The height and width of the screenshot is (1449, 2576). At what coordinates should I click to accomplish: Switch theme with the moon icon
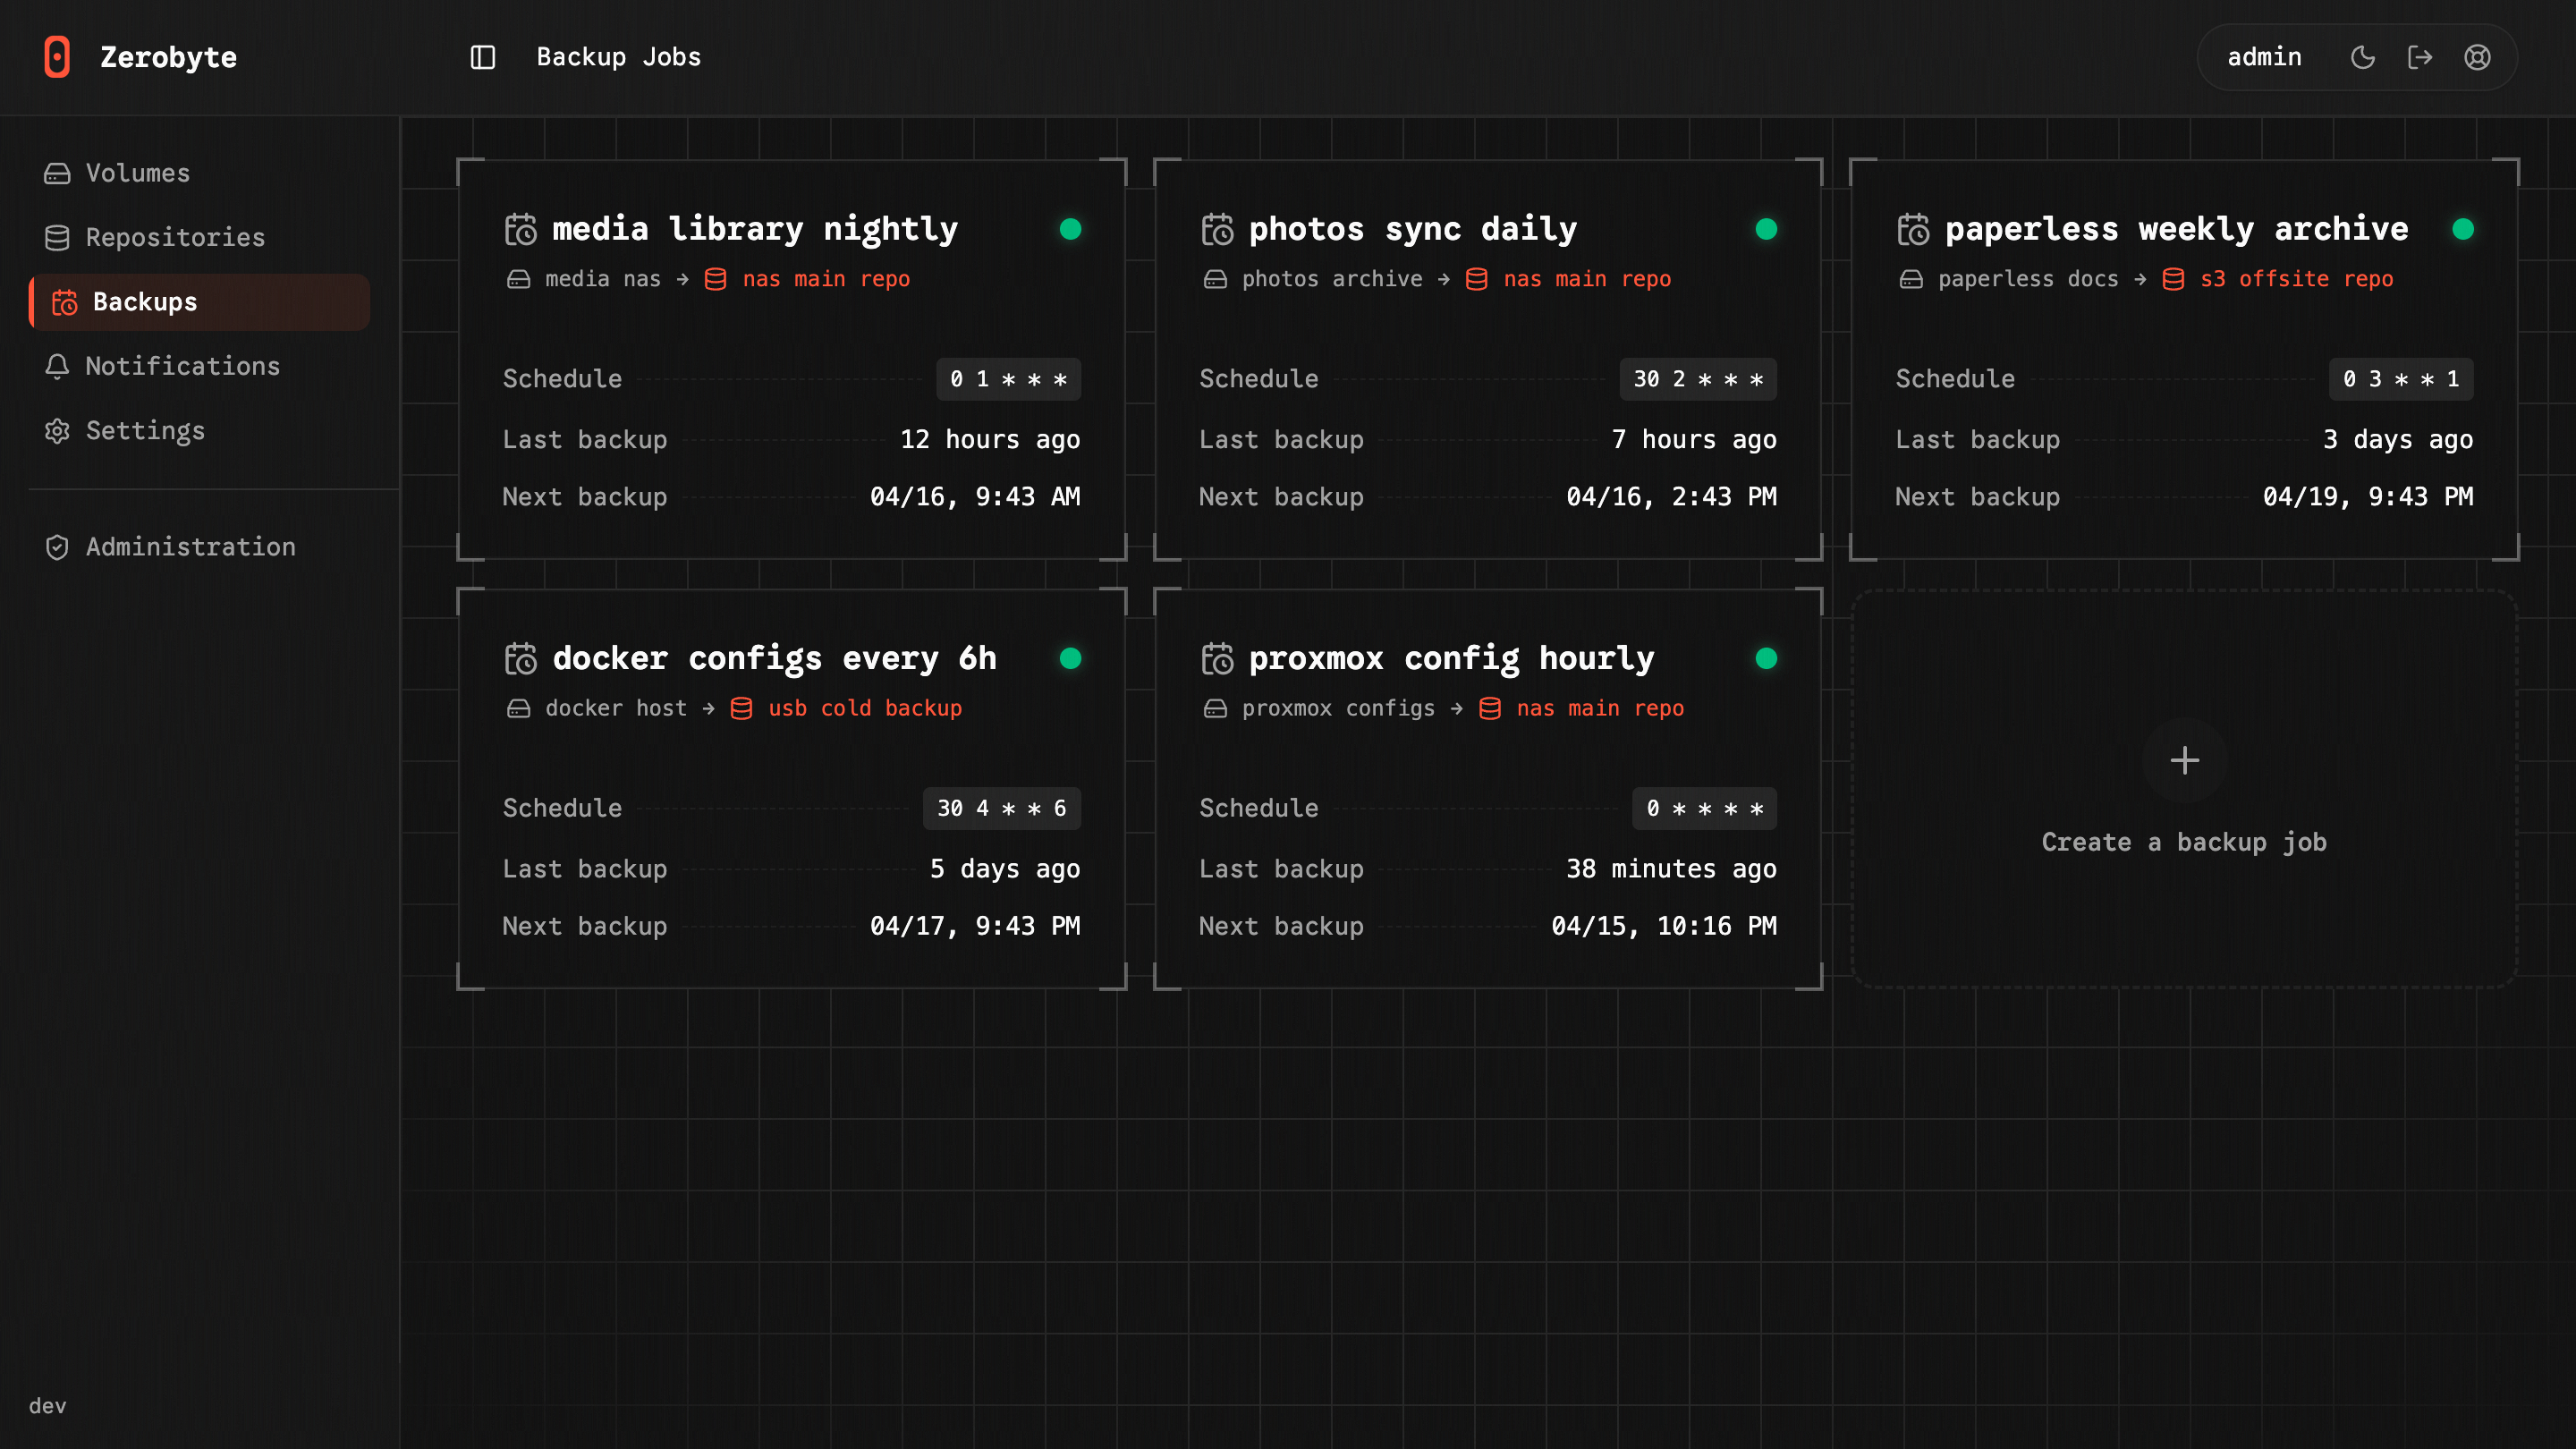point(2362,57)
